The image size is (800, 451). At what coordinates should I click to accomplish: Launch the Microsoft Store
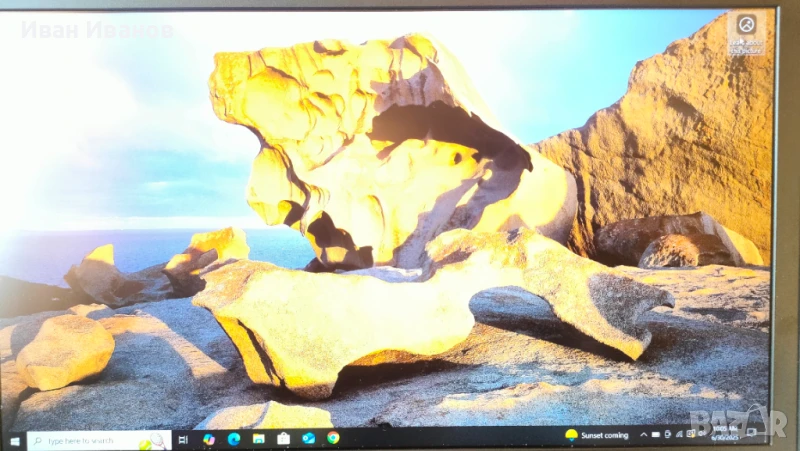point(284,438)
